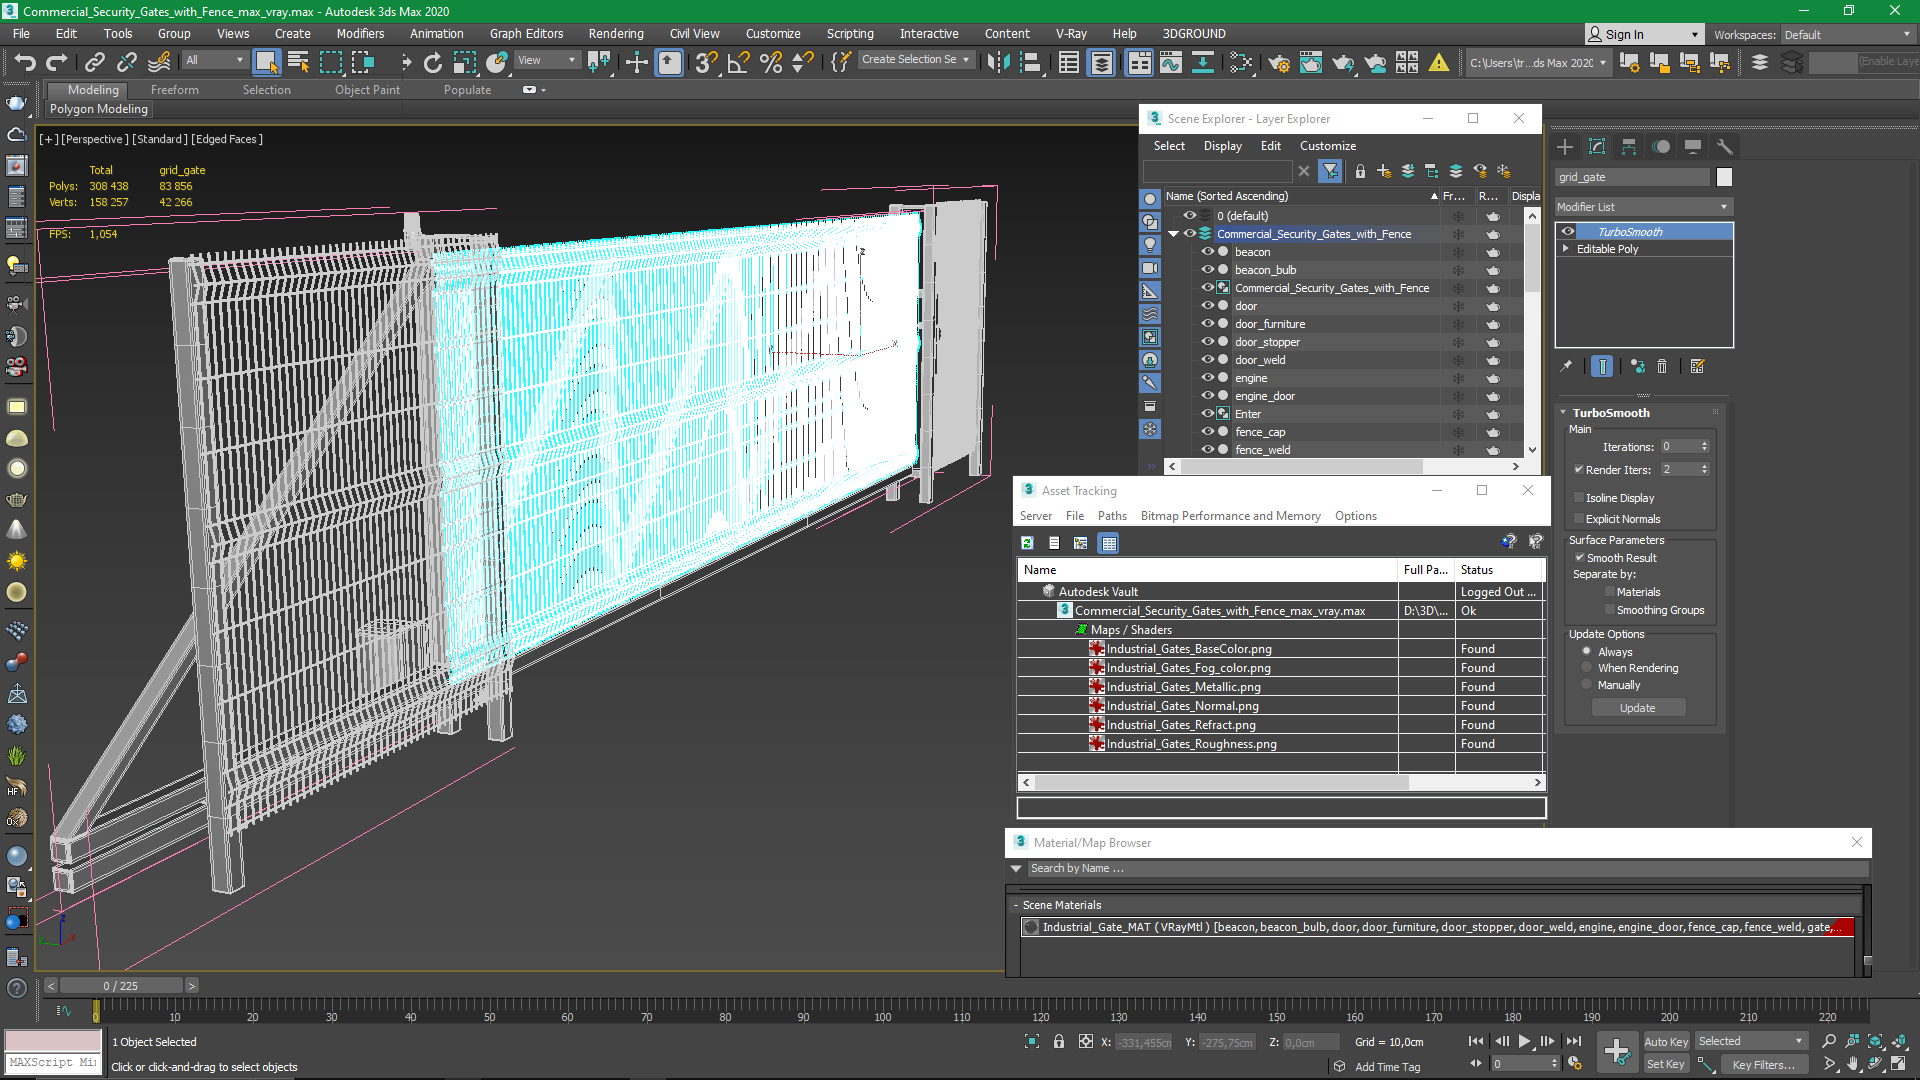The height and width of the screenshot is (1080, 1920).
Task: Click the Update button in TurboSmooth panel
Action: [1638, 708]
